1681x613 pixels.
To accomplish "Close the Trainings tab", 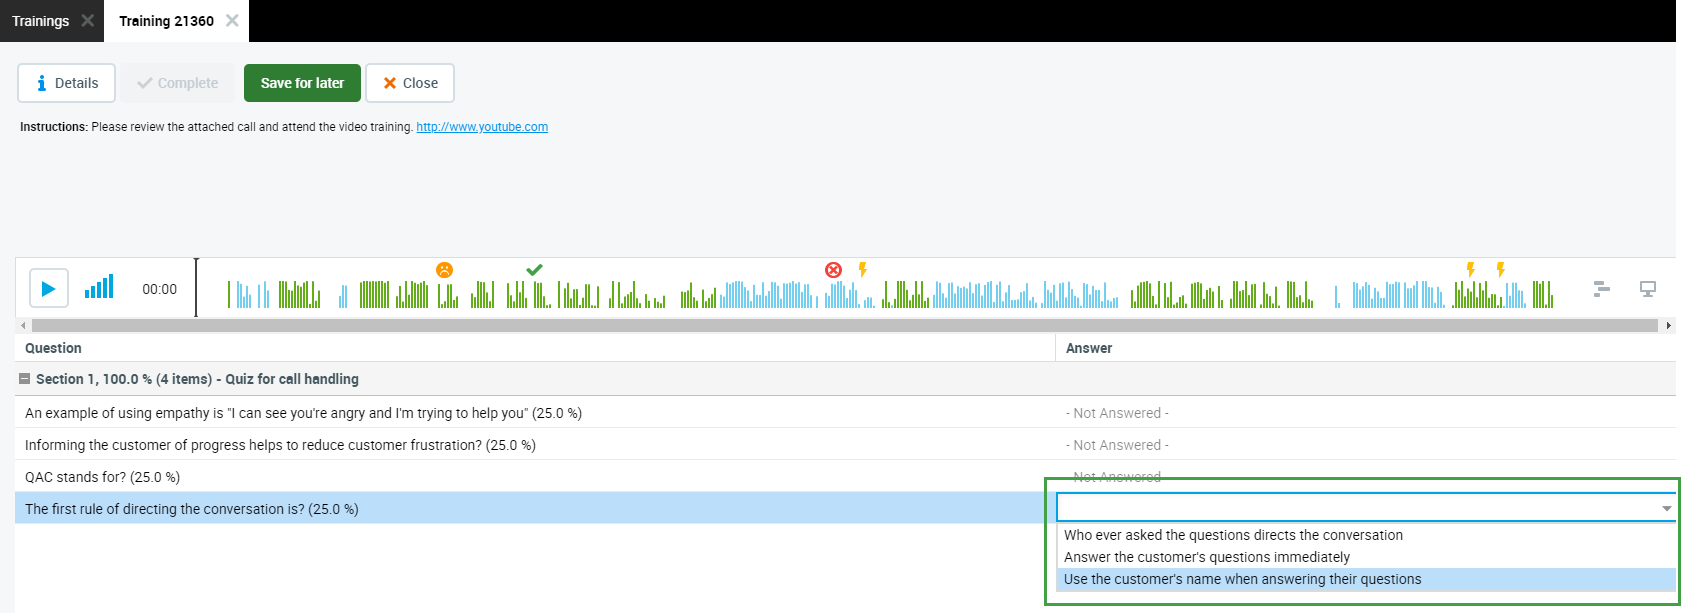I will click(88, 21).
